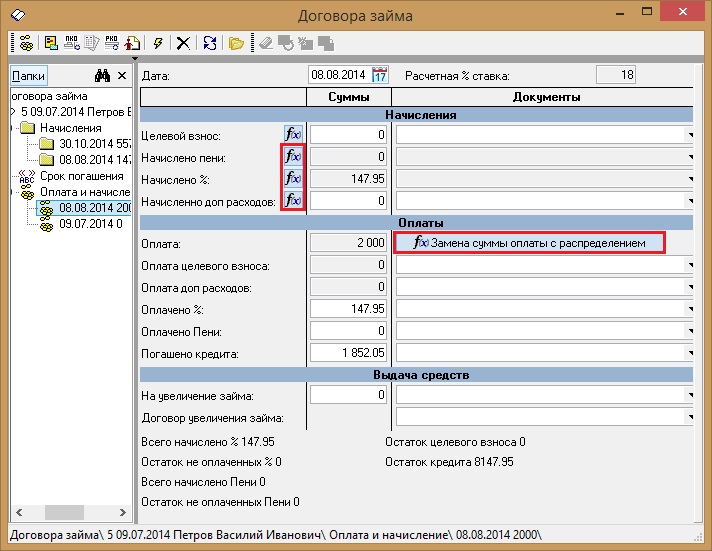Click the Остаток кредита 8147.95 text
Screen dimensions: 712x551
(449, 462)
